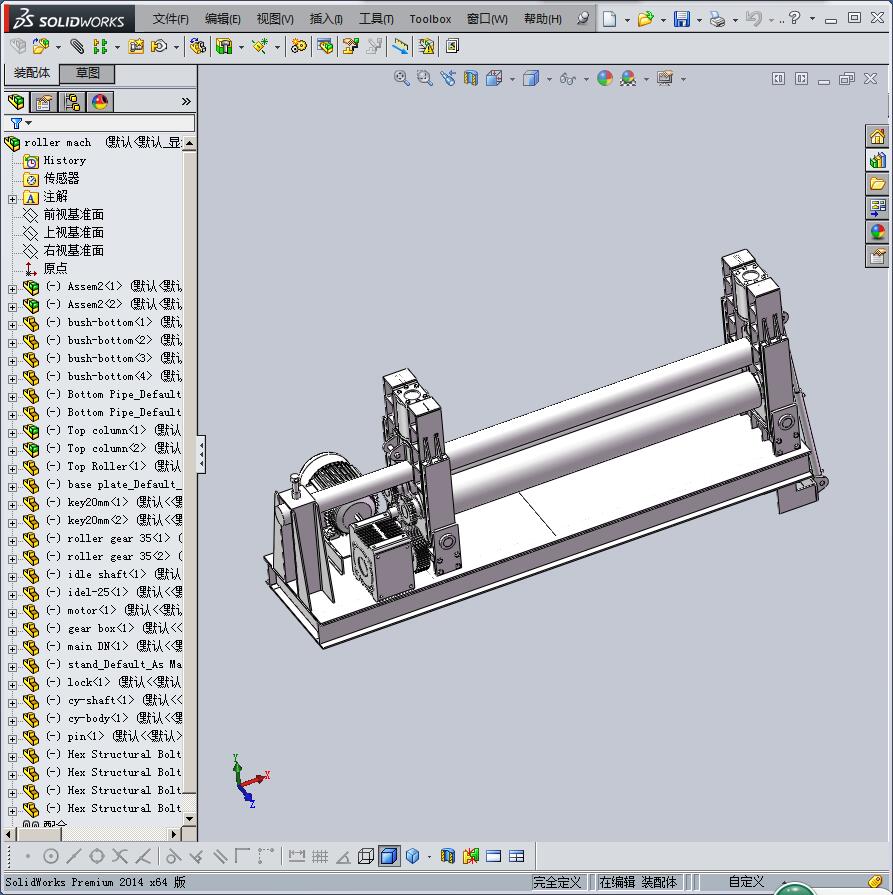Toggle Shaded With Edges display in bottom toolbar
Image resolution: width=893 pixels, height=895 pixels.
click(389, 856)
